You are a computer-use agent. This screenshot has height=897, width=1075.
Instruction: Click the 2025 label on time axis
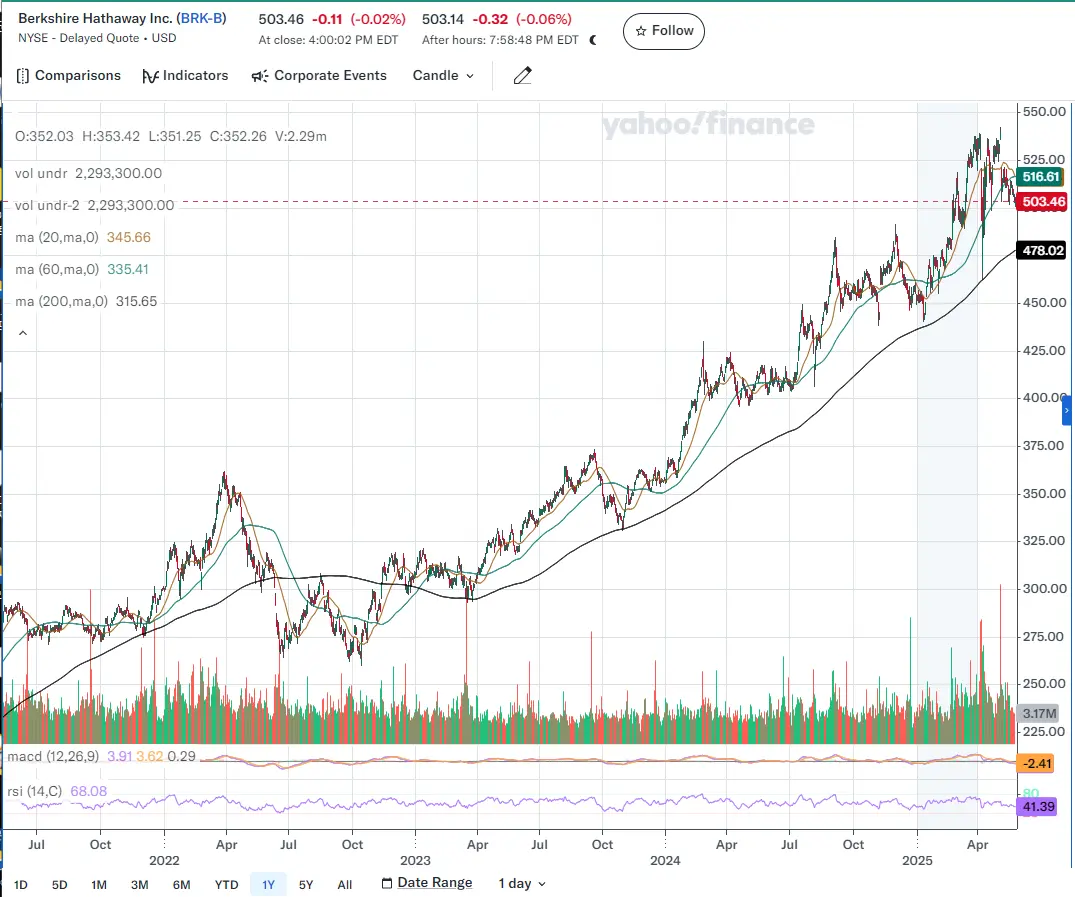click(917, 861)
